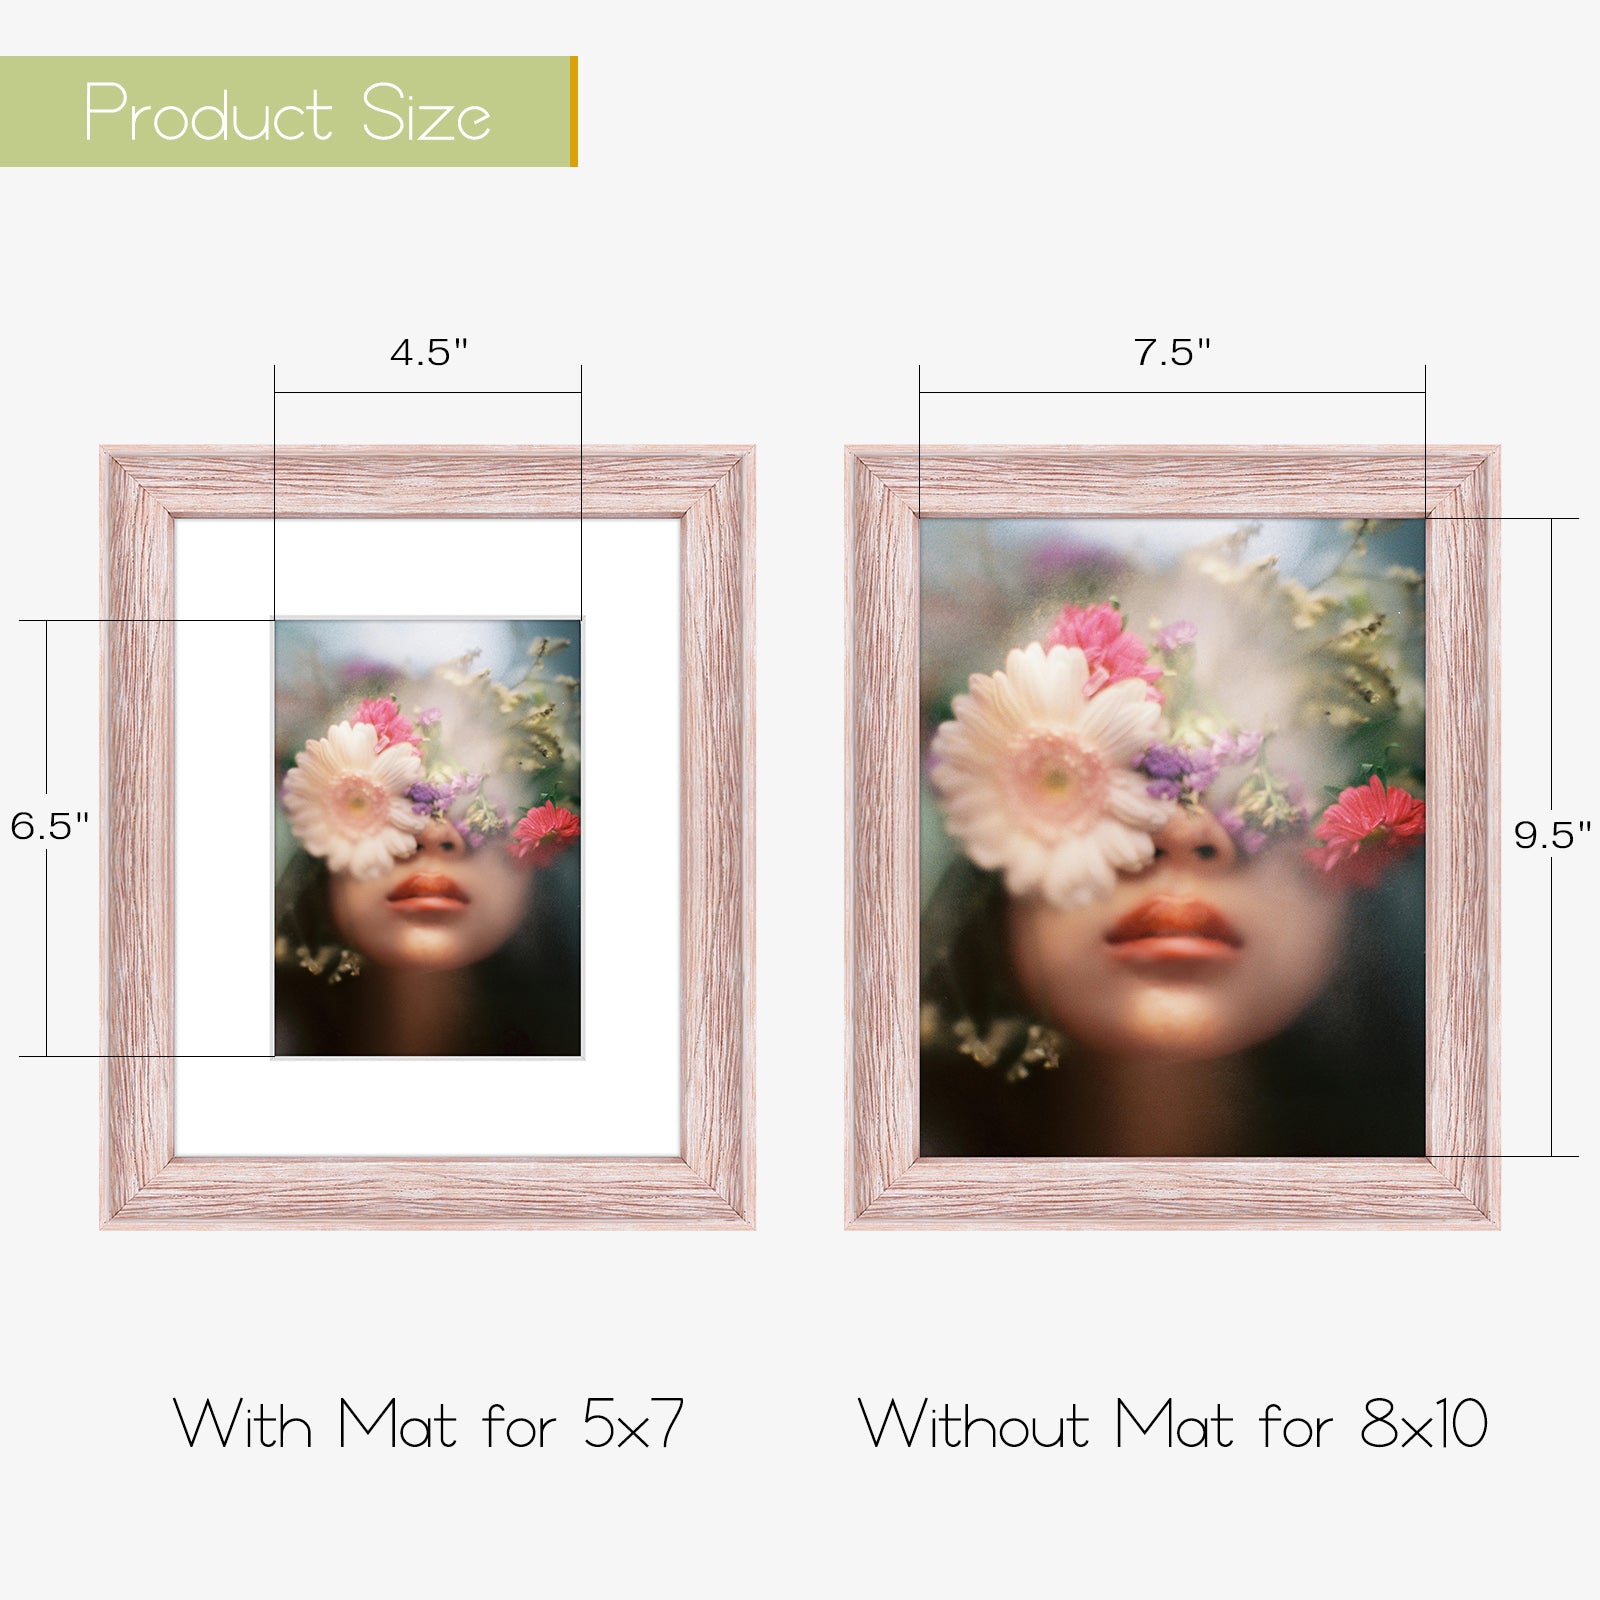
Task: Select the 6.5" height label
Action: click(x=49, y=826)
